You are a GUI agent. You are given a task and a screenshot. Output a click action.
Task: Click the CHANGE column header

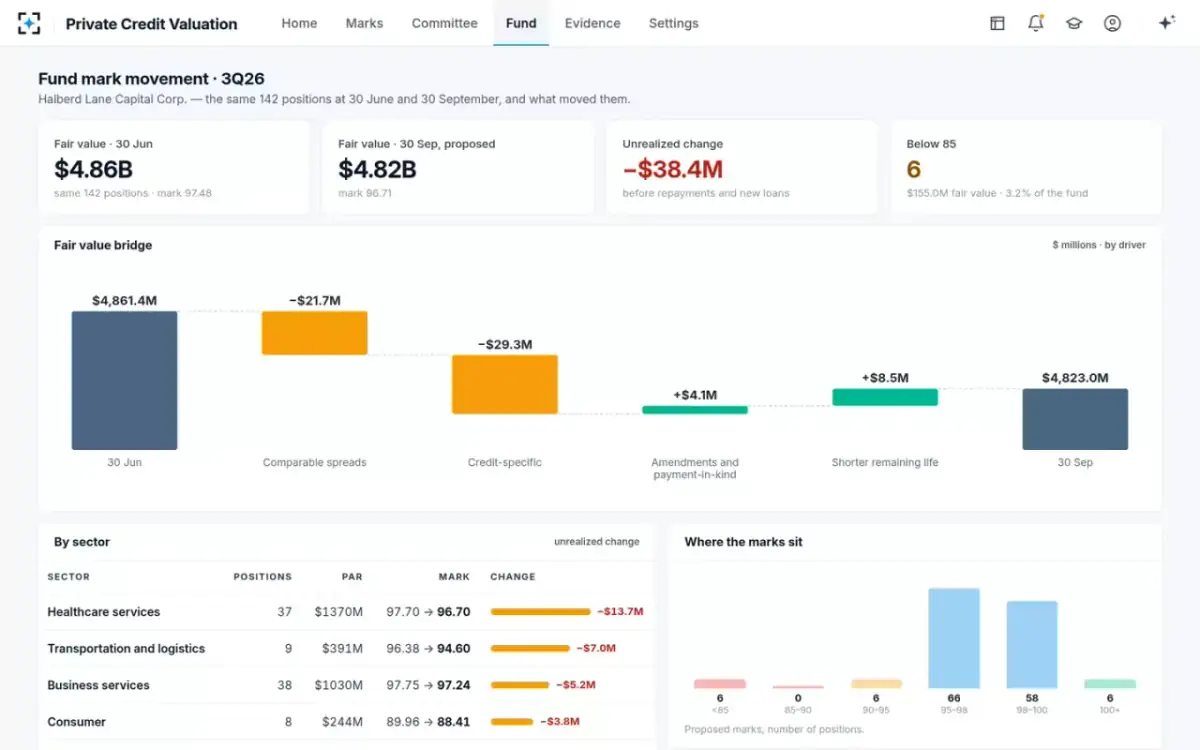pyautogui.click(x=513, y=577)
